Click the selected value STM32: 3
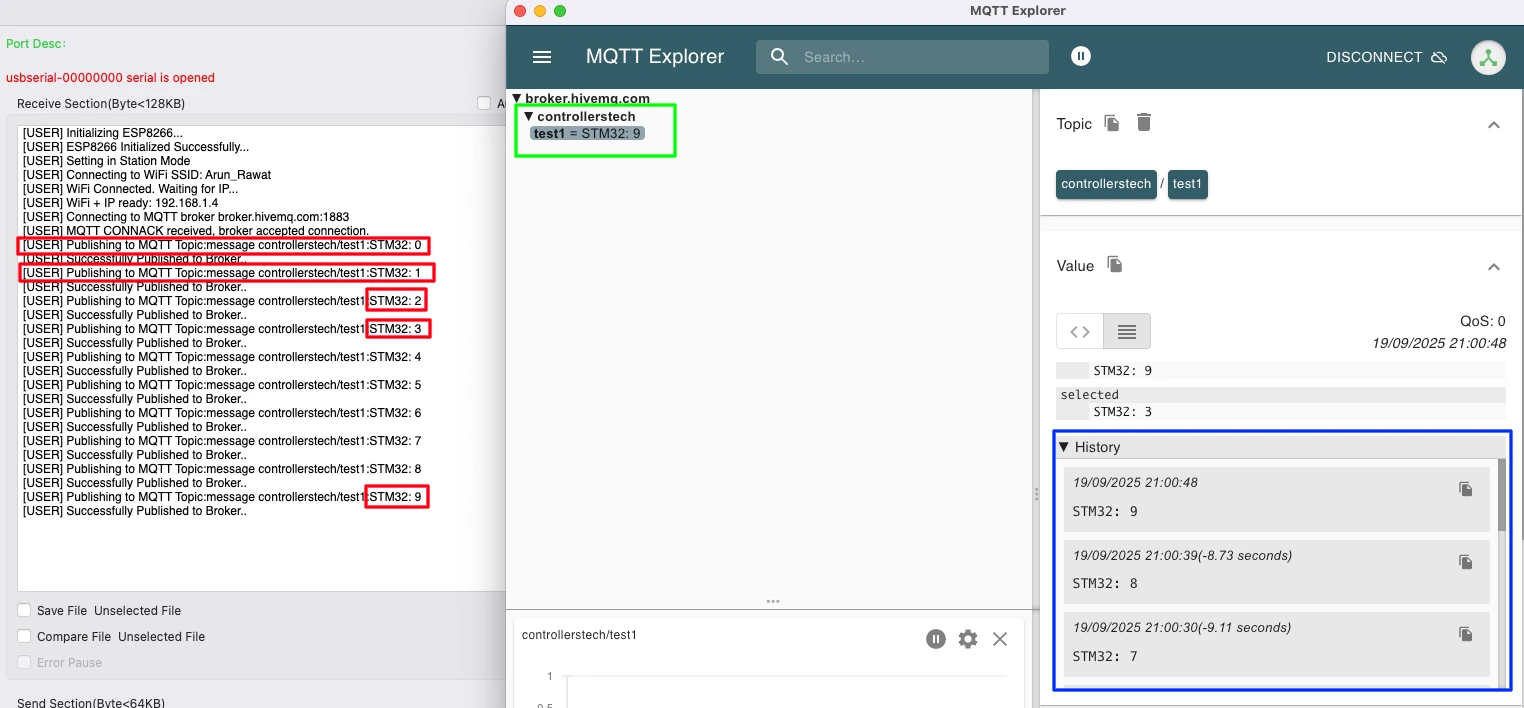Image resolution: width=1524 pixels, height=708 pixels. (x=1123, y=411)
